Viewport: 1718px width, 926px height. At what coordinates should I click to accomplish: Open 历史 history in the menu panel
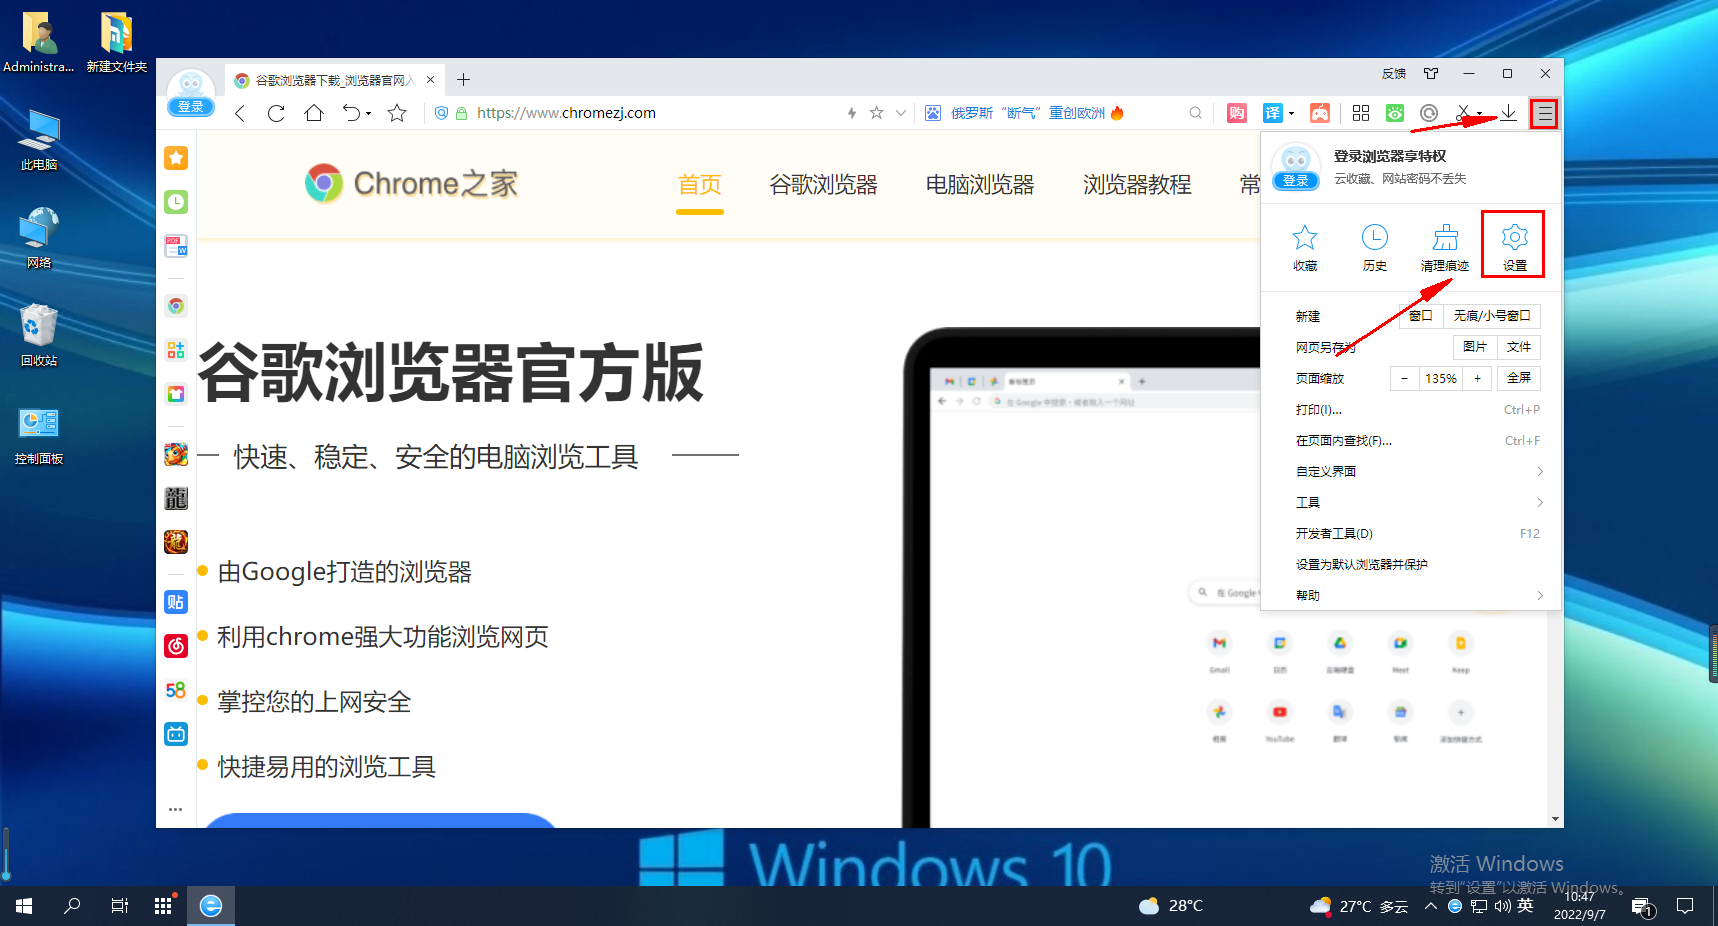pos(1375,247)
